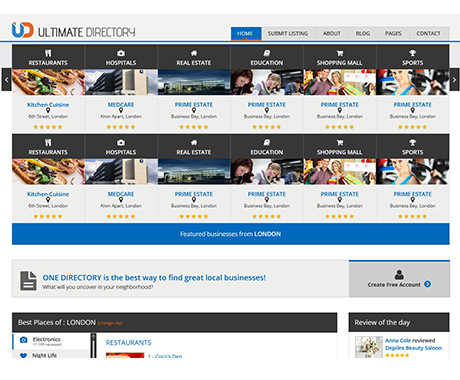Go to the Submit Listing menu item
The image size is (460, 380).
[x=288, y=34]
